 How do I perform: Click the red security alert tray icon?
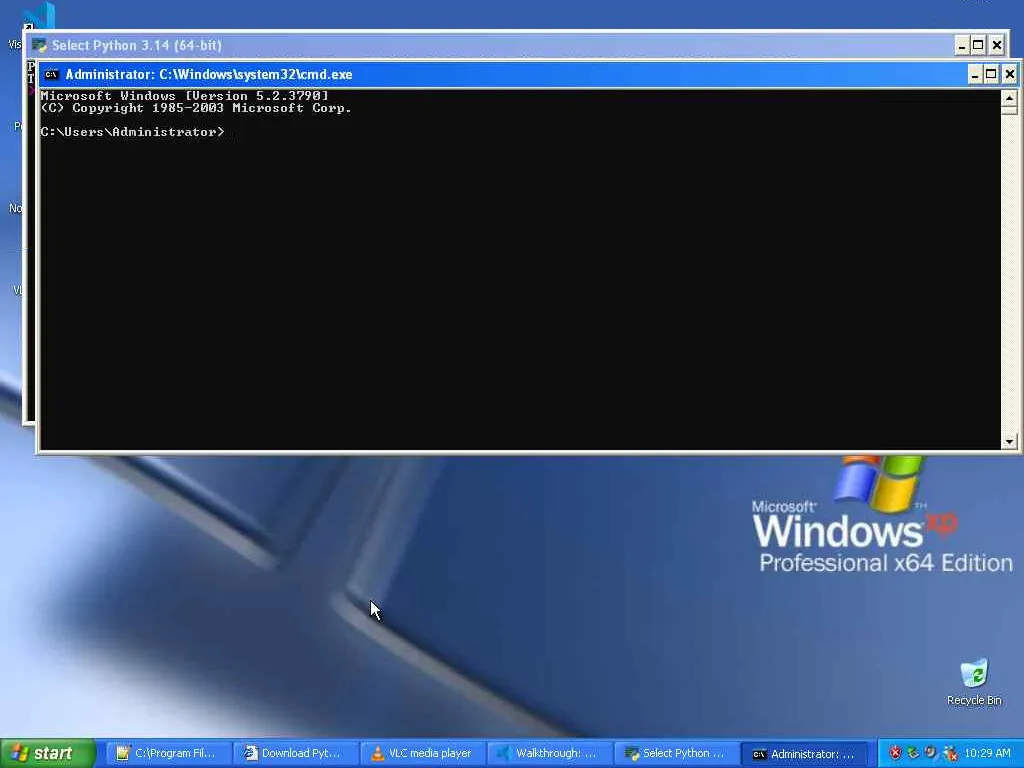[895, 753]
